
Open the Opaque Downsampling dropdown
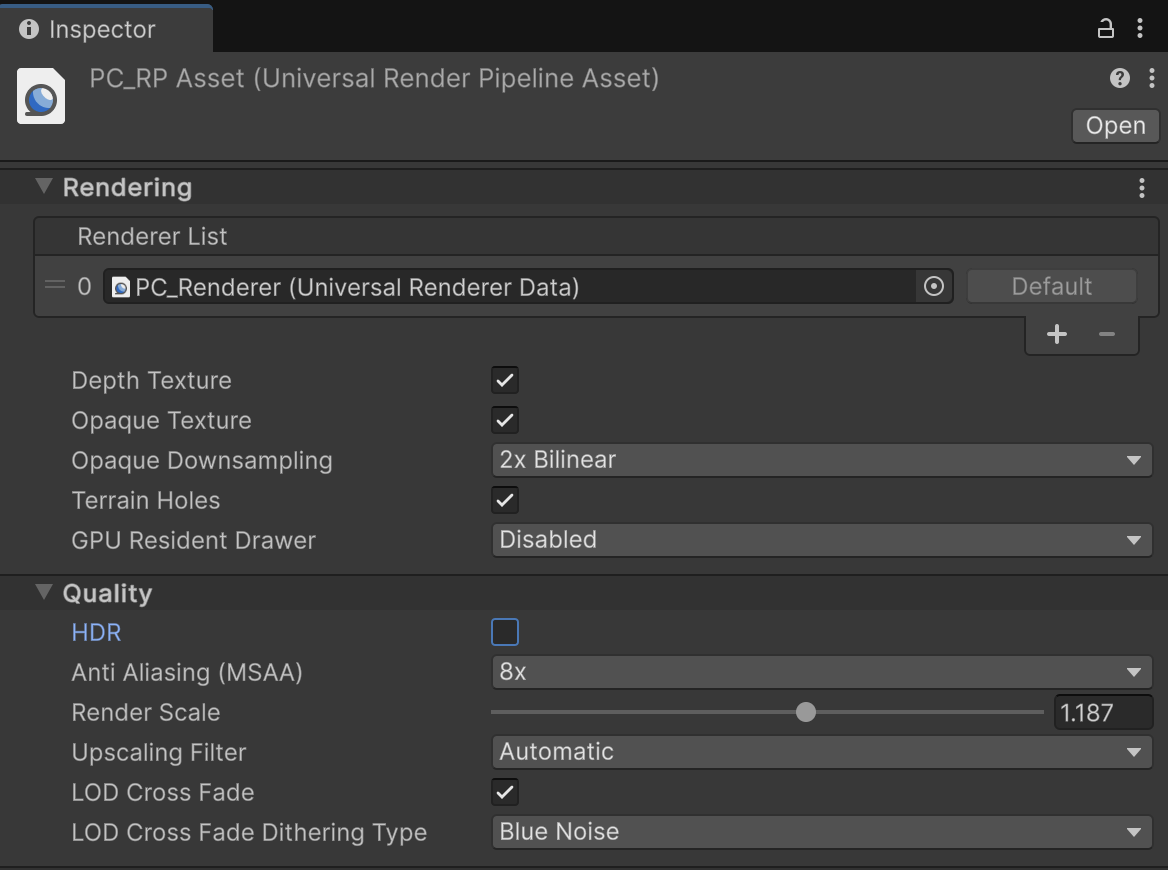click(820, 460)
